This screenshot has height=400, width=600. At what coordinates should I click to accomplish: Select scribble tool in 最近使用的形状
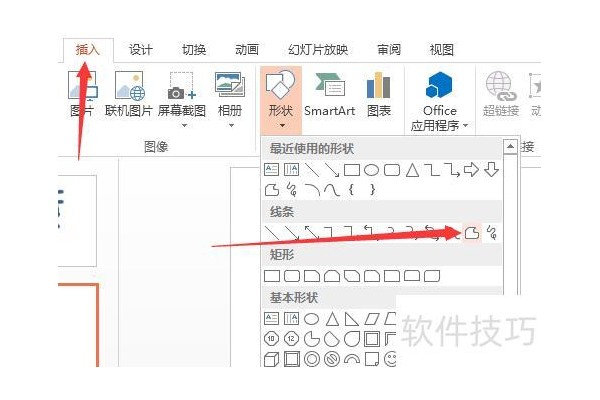coord(292,189)
